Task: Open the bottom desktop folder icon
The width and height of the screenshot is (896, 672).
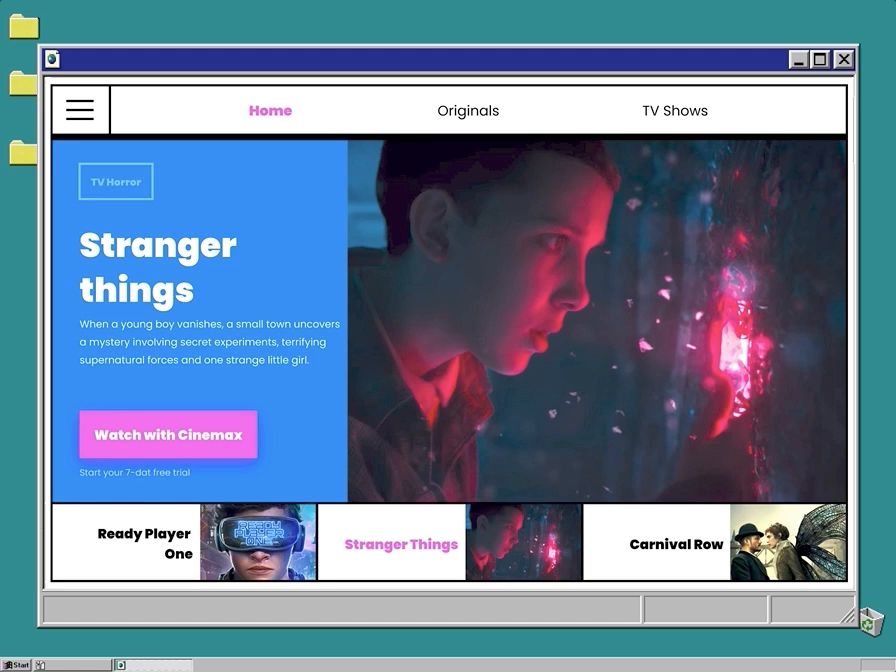Action: coord(23,153)
